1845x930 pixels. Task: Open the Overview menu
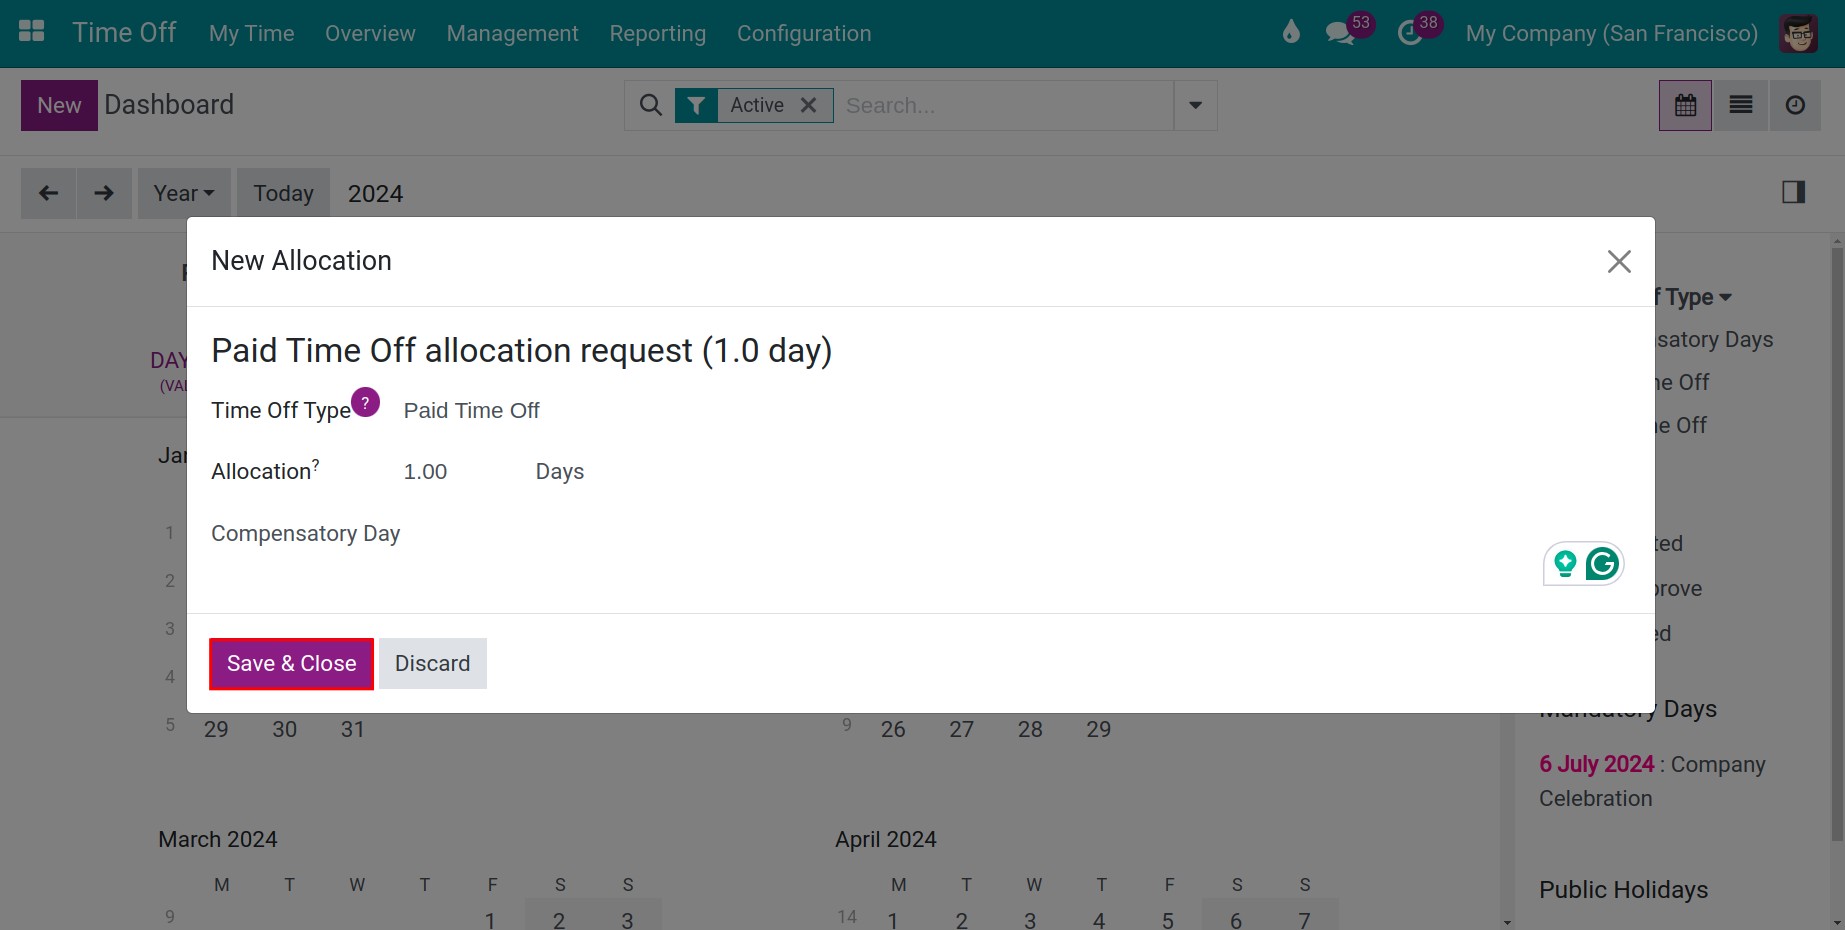(370, 33)
